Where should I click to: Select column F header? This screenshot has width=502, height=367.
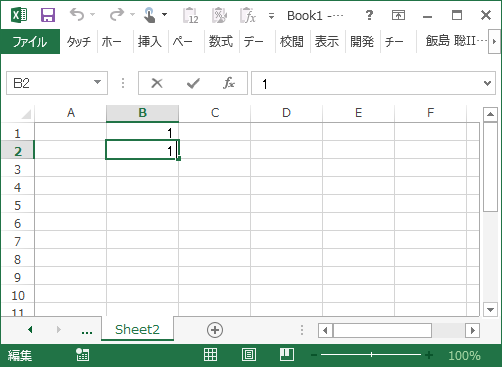click(431, 113)
